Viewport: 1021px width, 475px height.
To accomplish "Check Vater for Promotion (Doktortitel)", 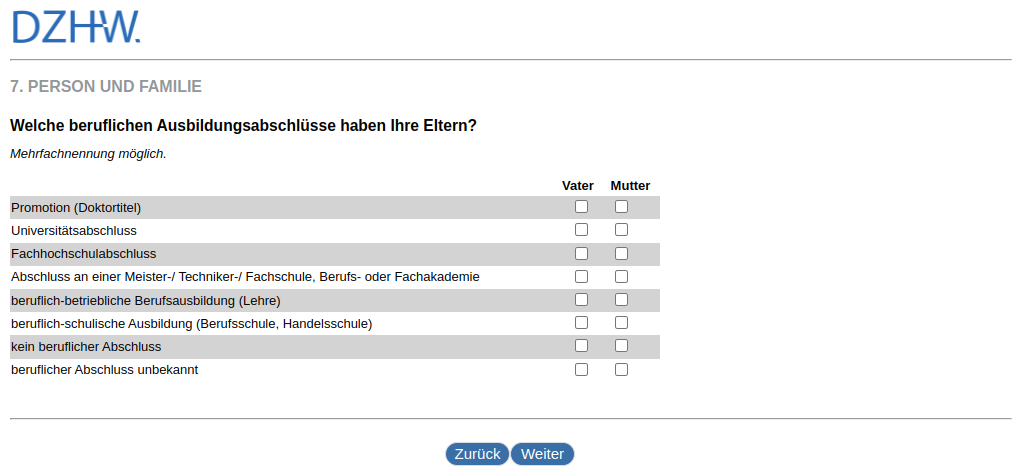I will pyautogui.click(x=581, y=207).
